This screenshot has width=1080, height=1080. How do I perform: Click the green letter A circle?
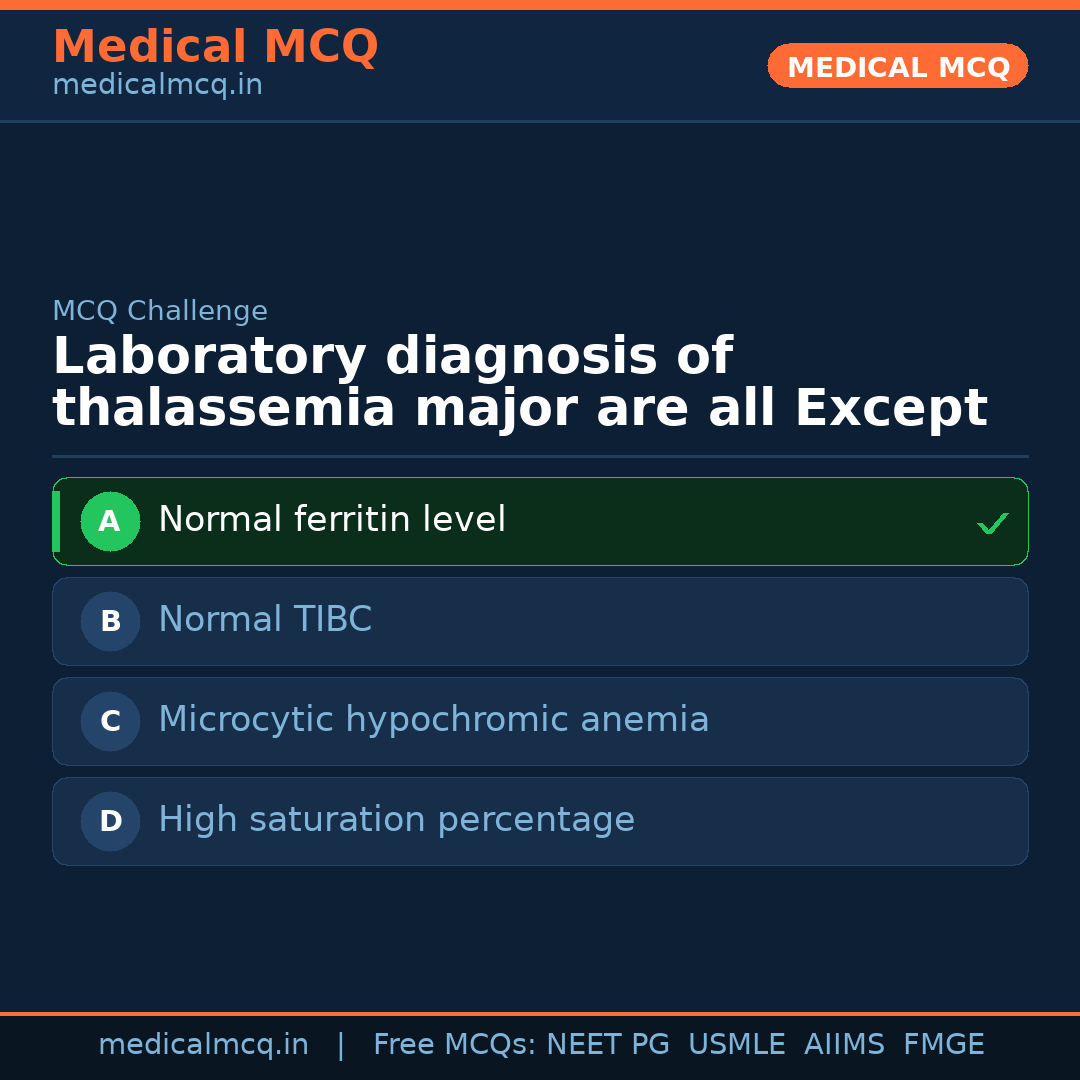[110, 521]
